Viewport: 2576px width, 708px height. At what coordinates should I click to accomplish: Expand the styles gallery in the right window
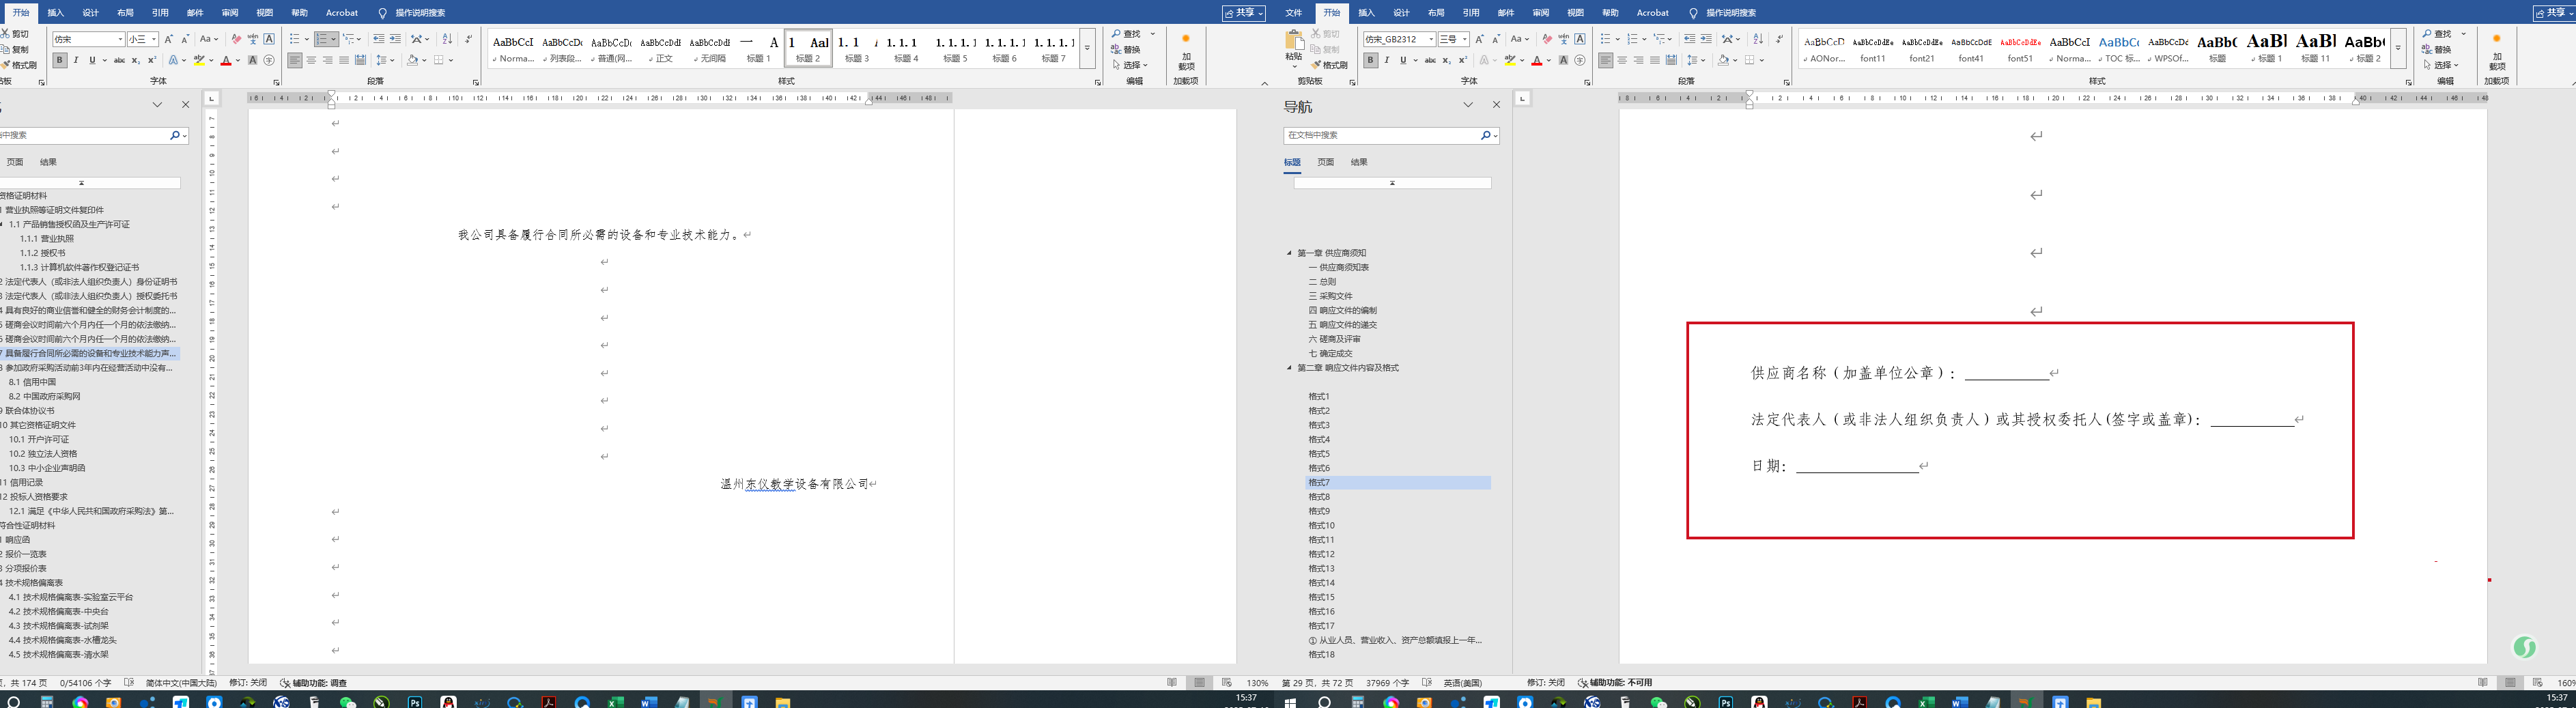[x=2397, y=48]
